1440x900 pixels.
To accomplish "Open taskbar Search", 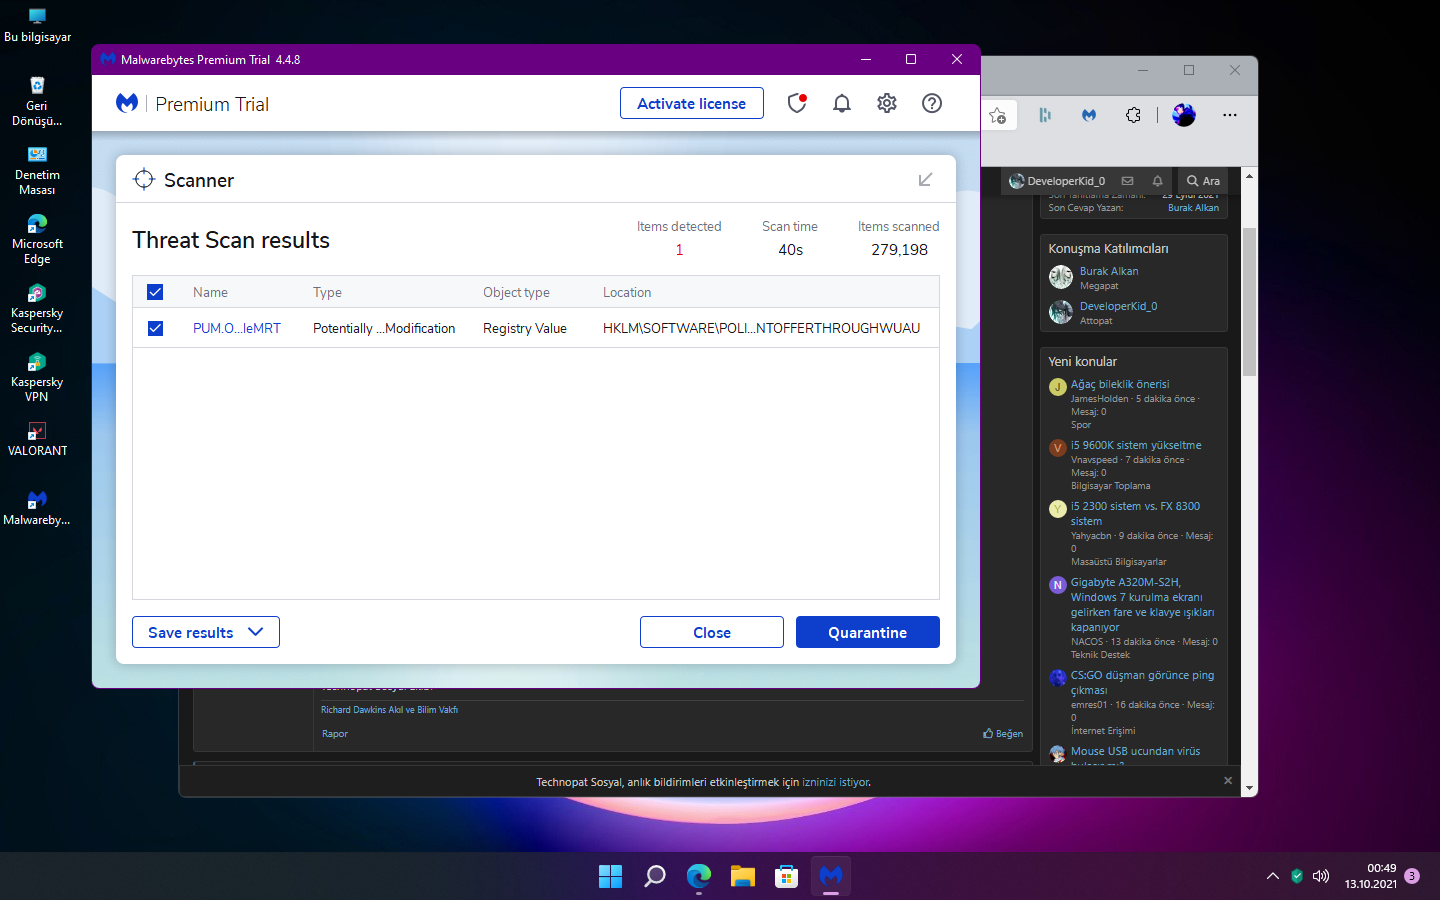I will [x=655, y=876].
